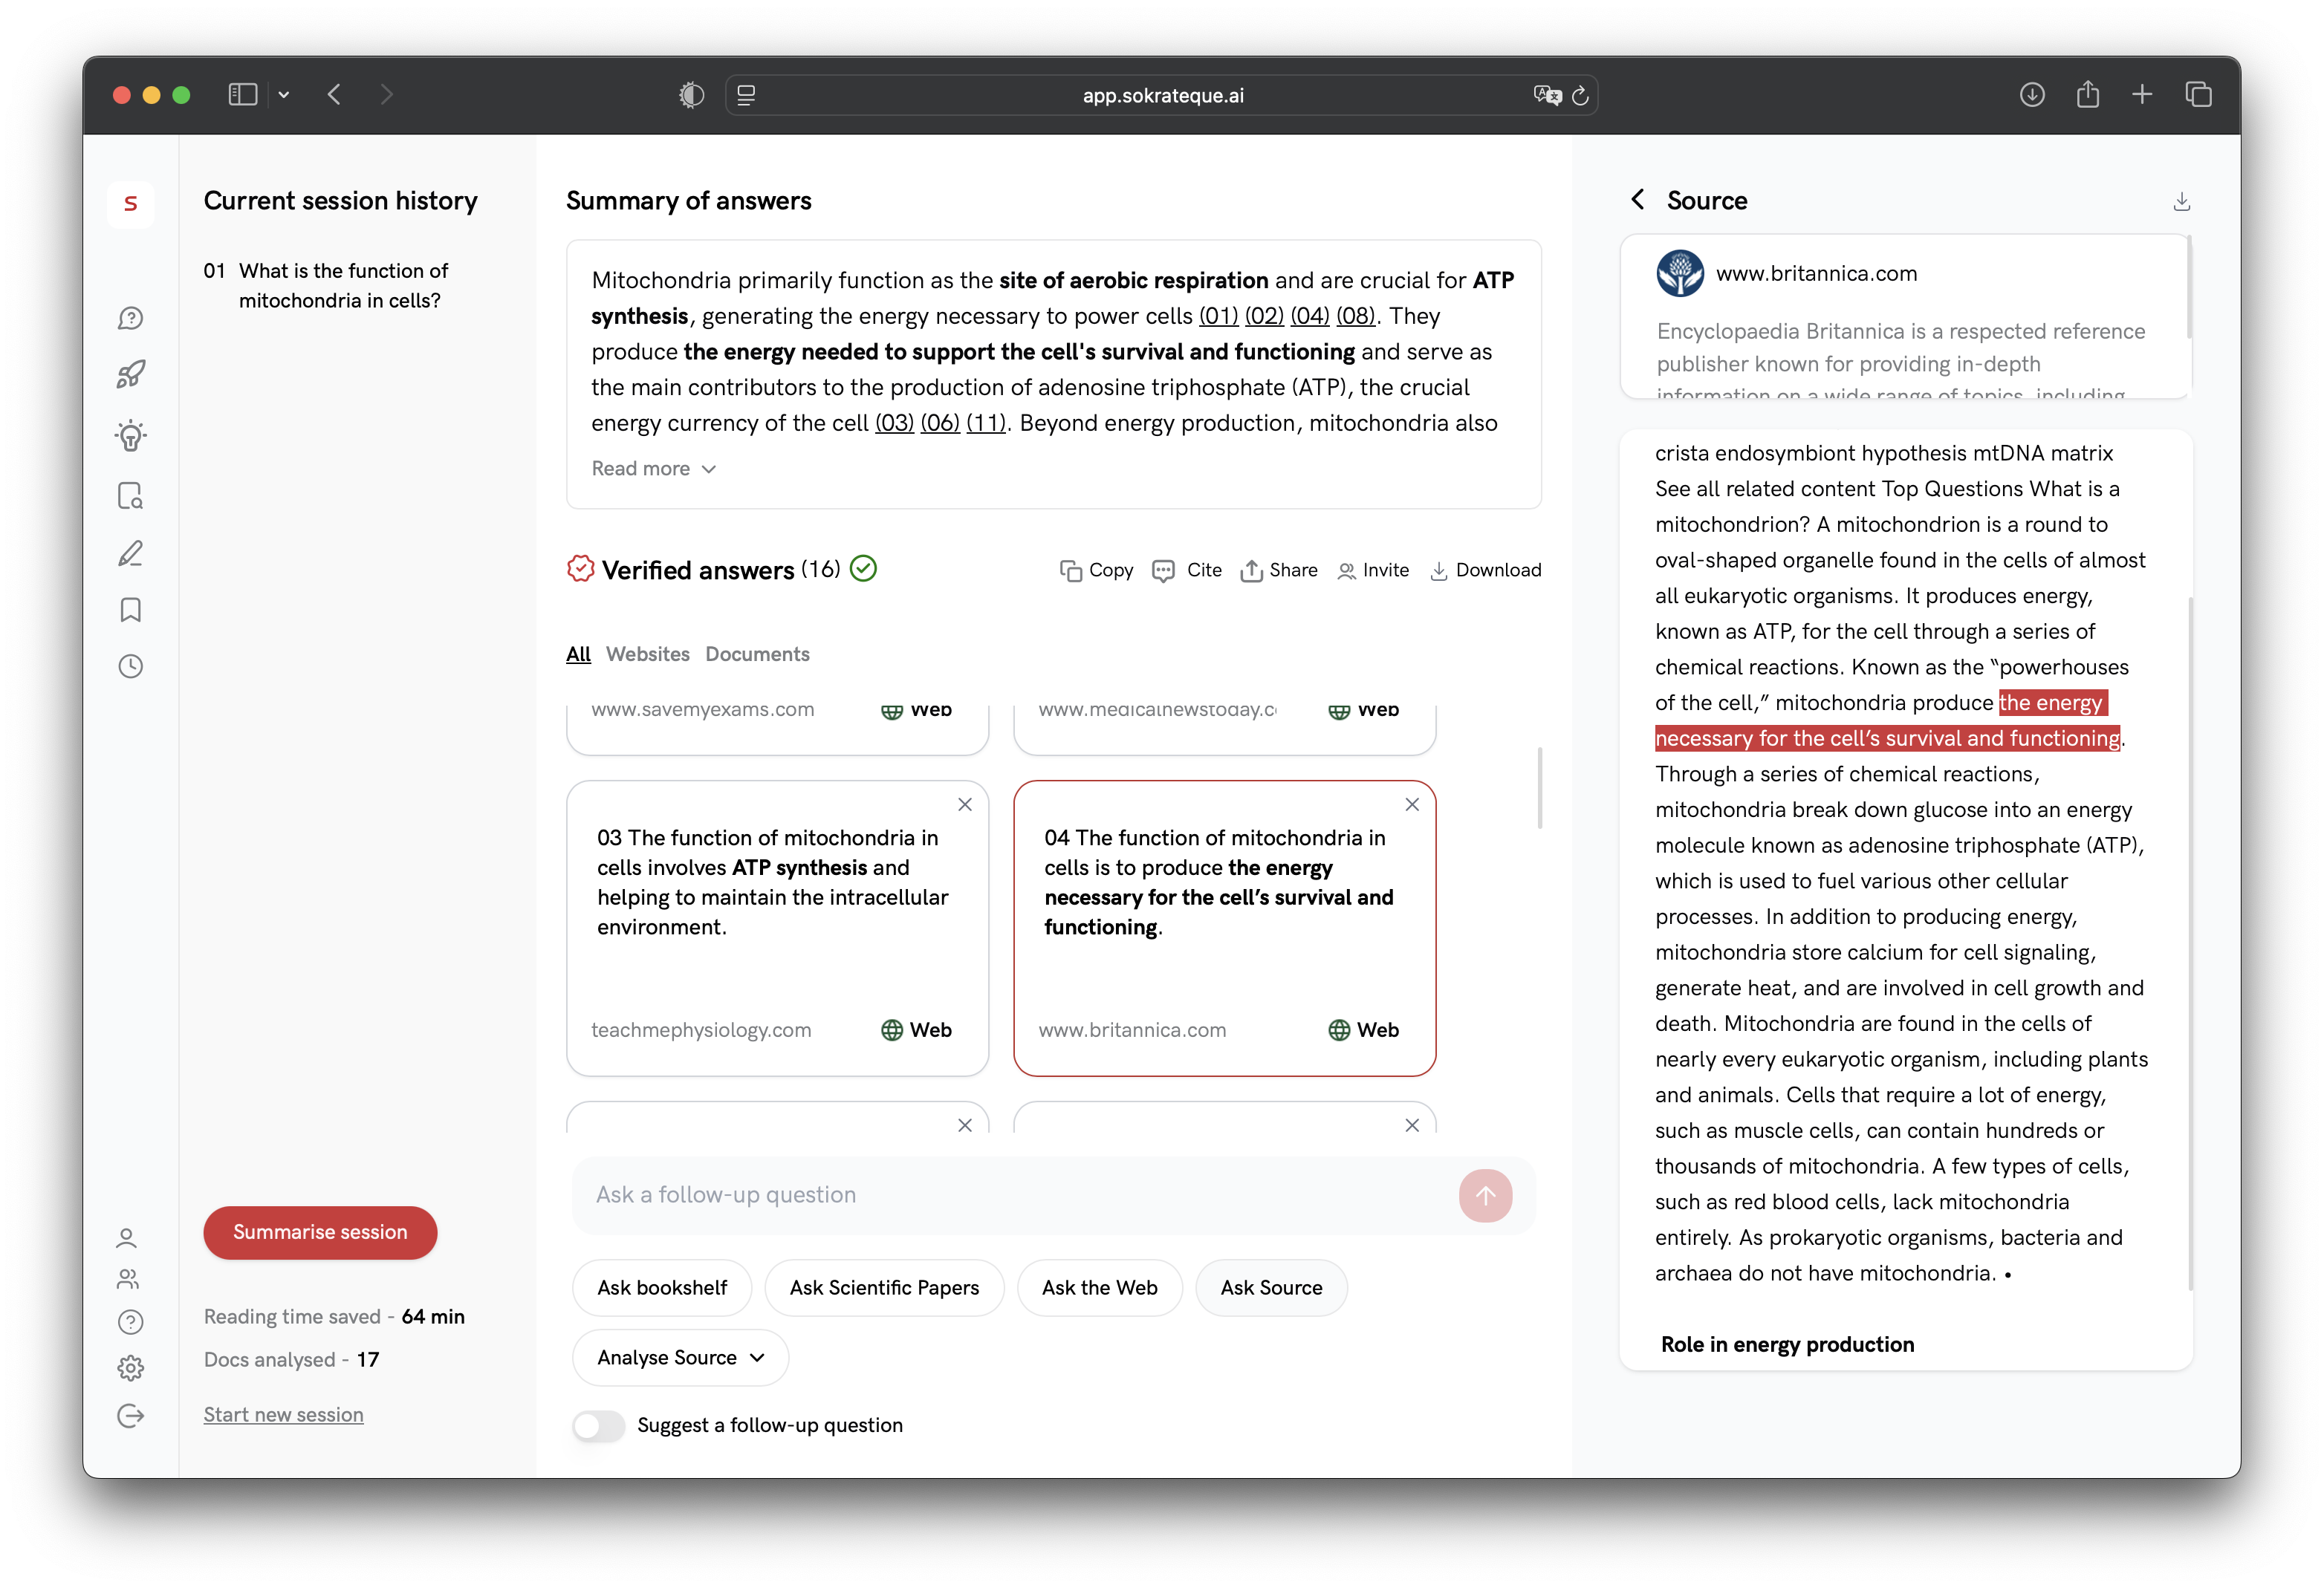Click the Britannica site logo thumbnail
Image resolution: width=2324 pixels, height=1588 pixels.
click(1679, 273)
